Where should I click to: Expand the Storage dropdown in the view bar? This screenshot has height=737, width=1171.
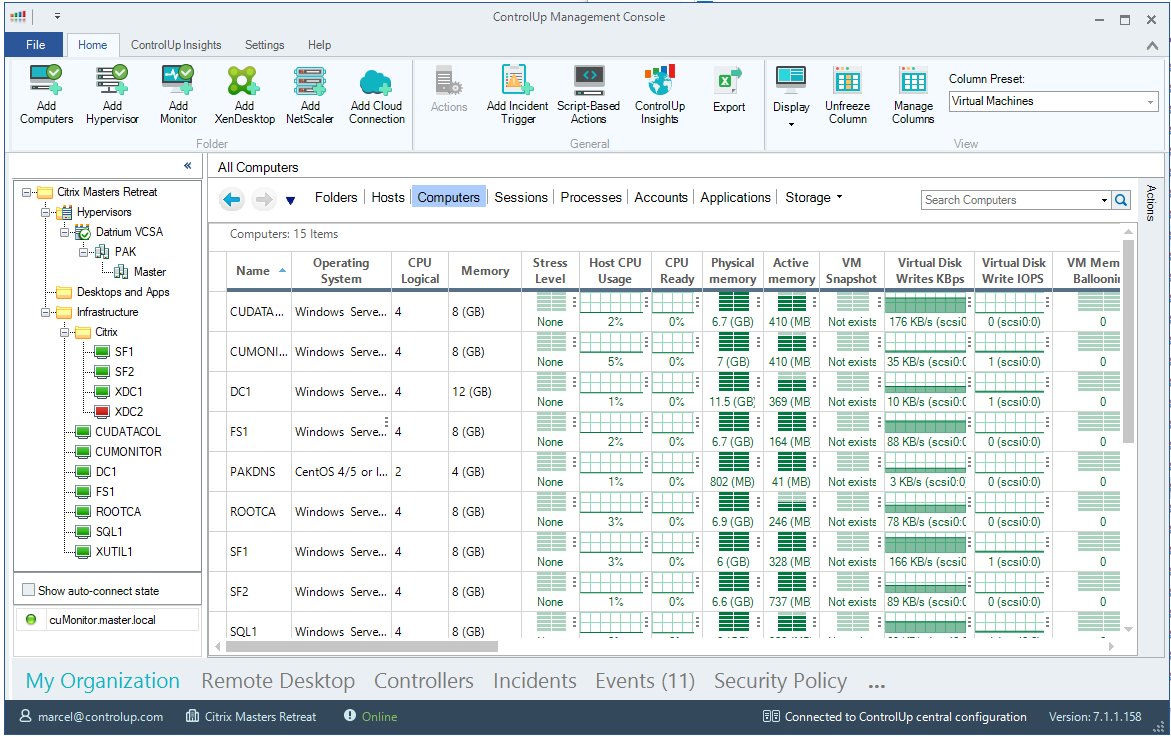(838, 197)
